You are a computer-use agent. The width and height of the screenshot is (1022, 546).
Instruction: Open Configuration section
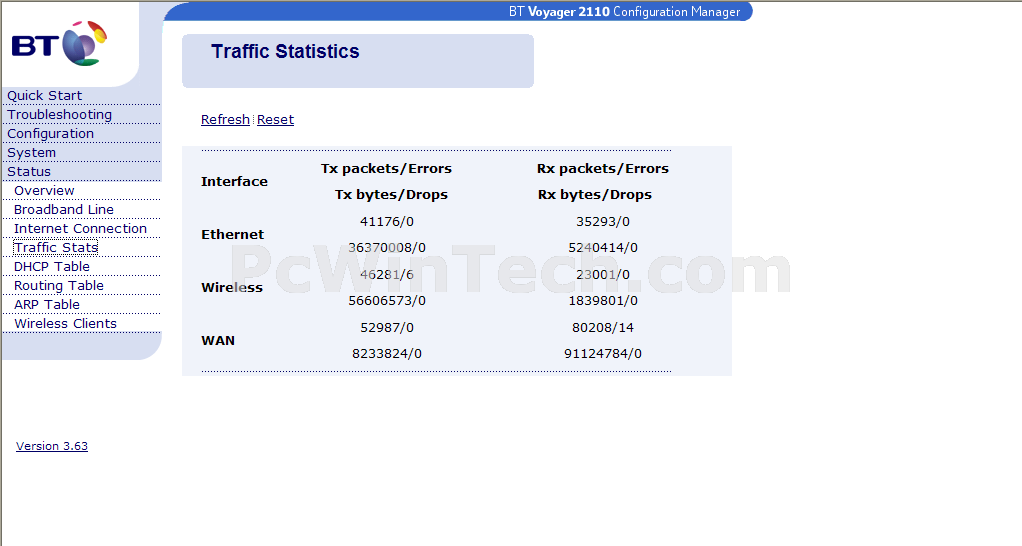[x=50, y=134]
